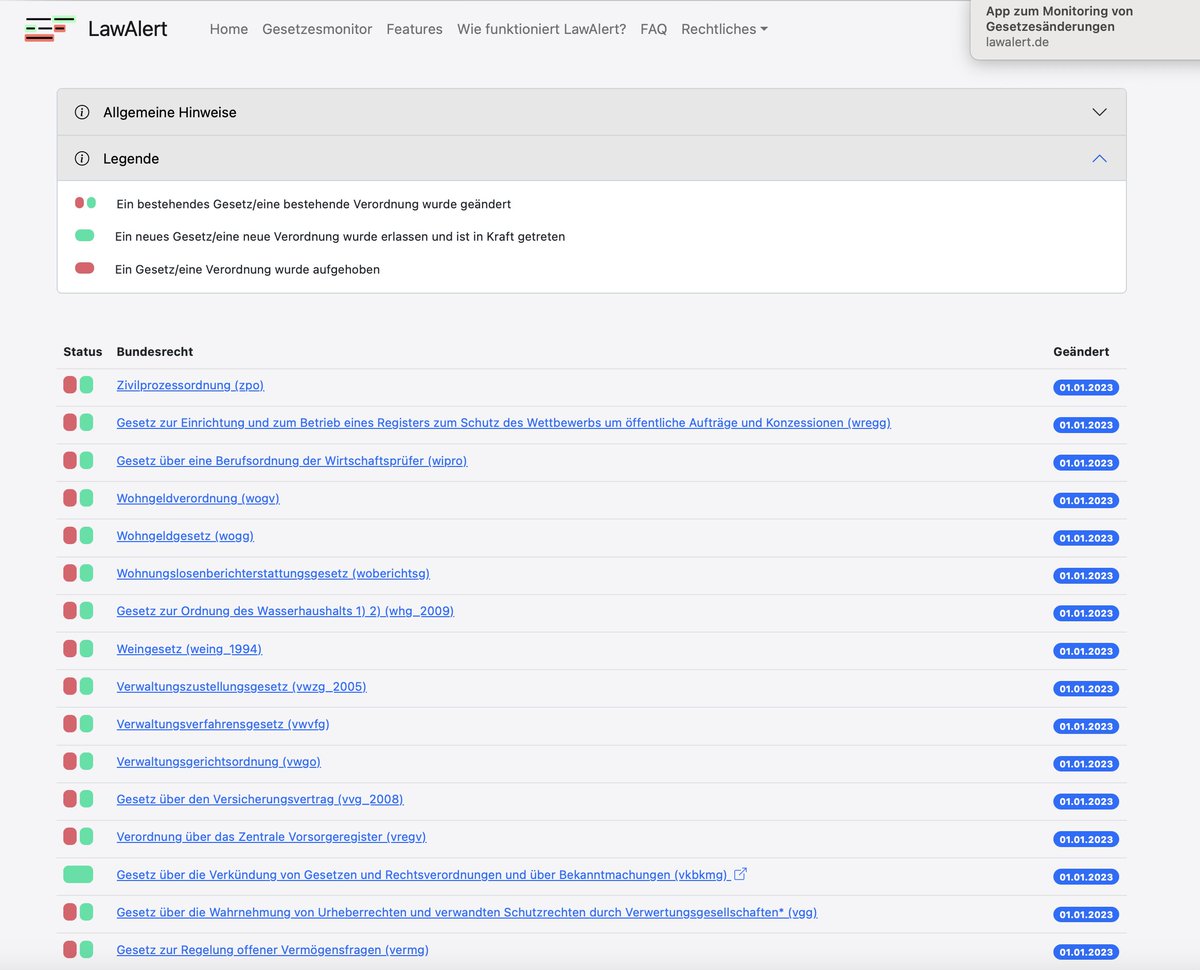Click legend text about neues Gesetz erlassen
This screenshot has width=1200, height=970.
pos(340,237)
